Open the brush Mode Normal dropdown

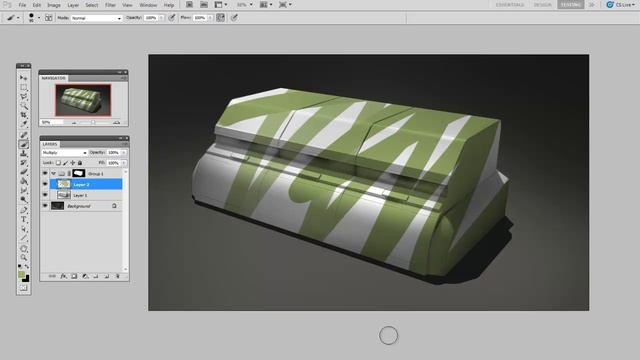pos(96,18)
